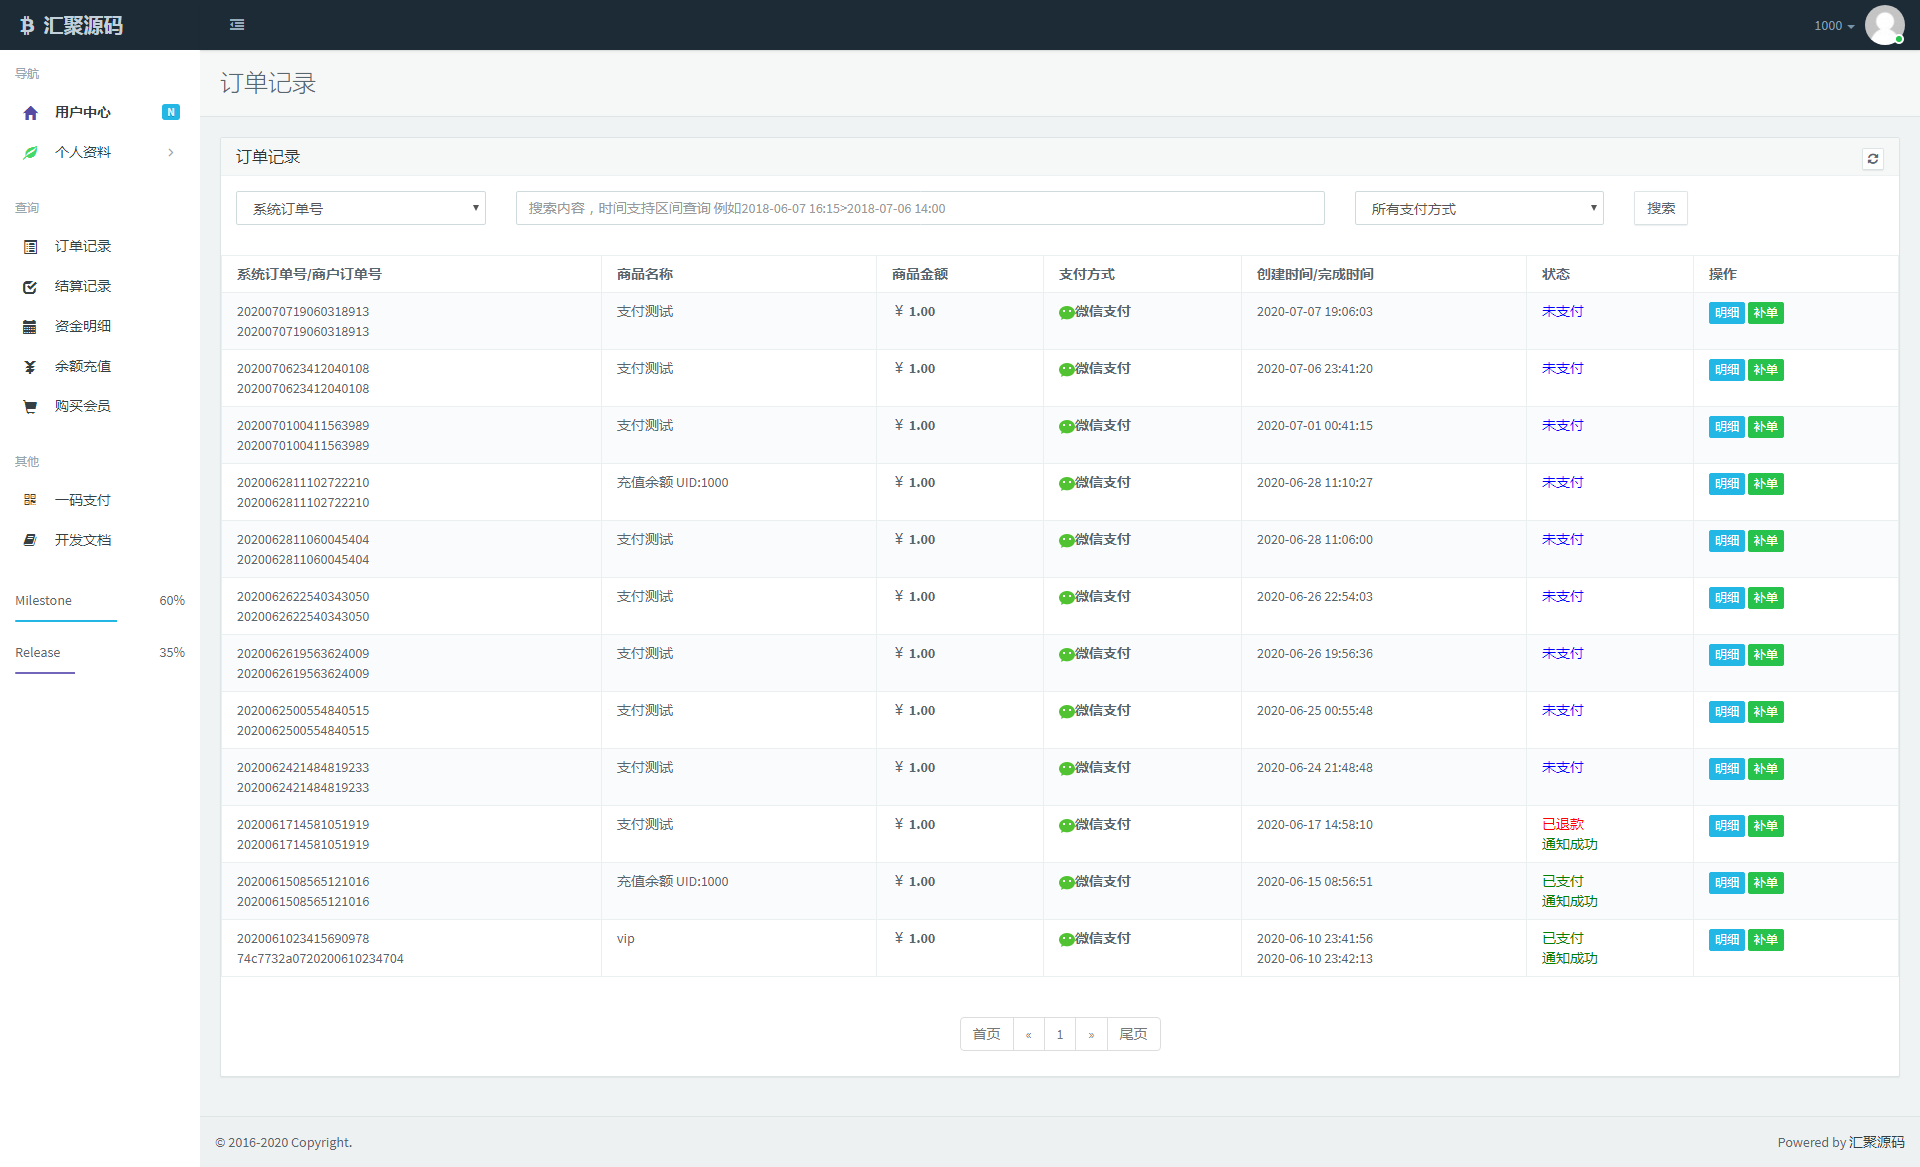Click the calendar icon for 资金明细

30,327
